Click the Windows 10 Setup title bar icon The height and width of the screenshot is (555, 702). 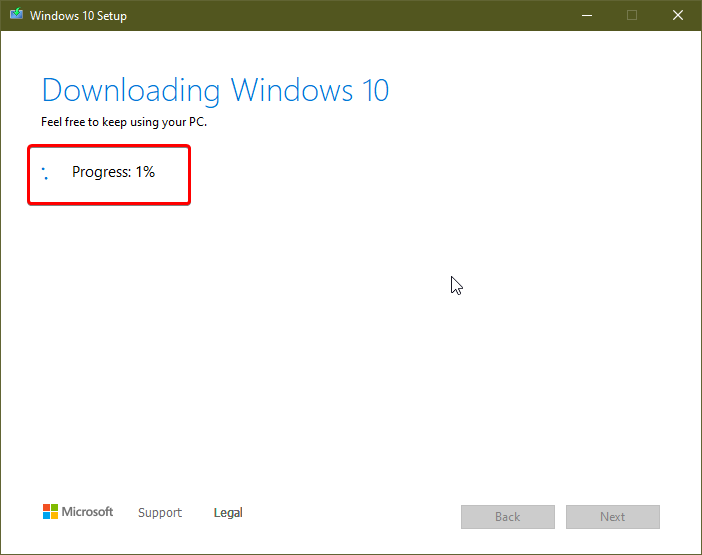coord(16,14)
